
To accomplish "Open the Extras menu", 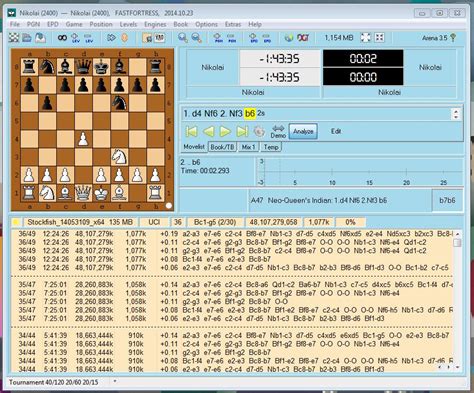I will click(x=233, y=24).
